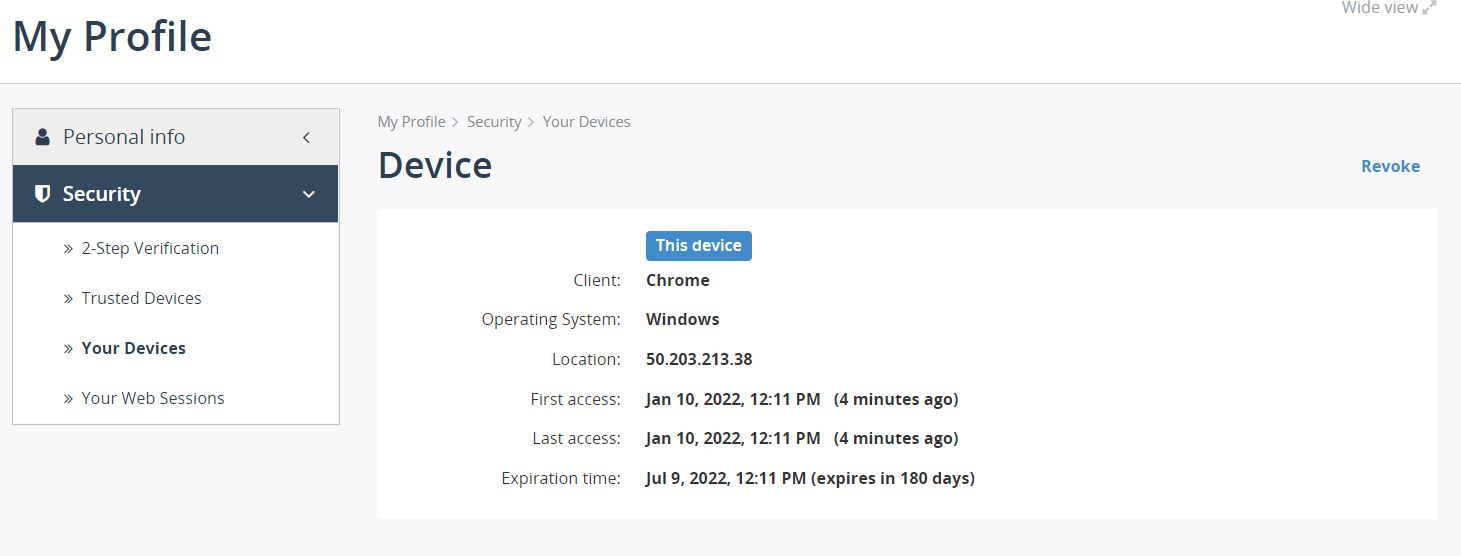Click the Security breadcrumb link
This screenshot has height=556, width=1461.
coord(494,122)
